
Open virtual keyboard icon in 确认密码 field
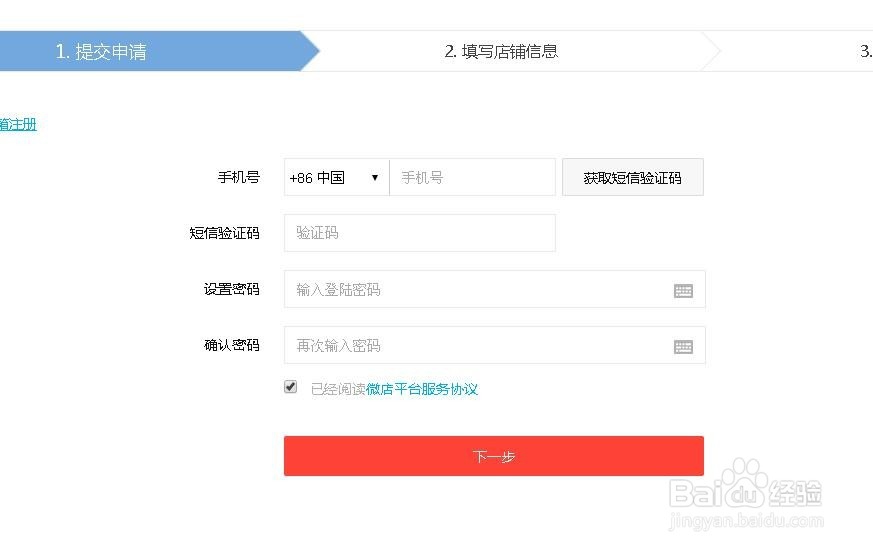click(x=683, y=346)
